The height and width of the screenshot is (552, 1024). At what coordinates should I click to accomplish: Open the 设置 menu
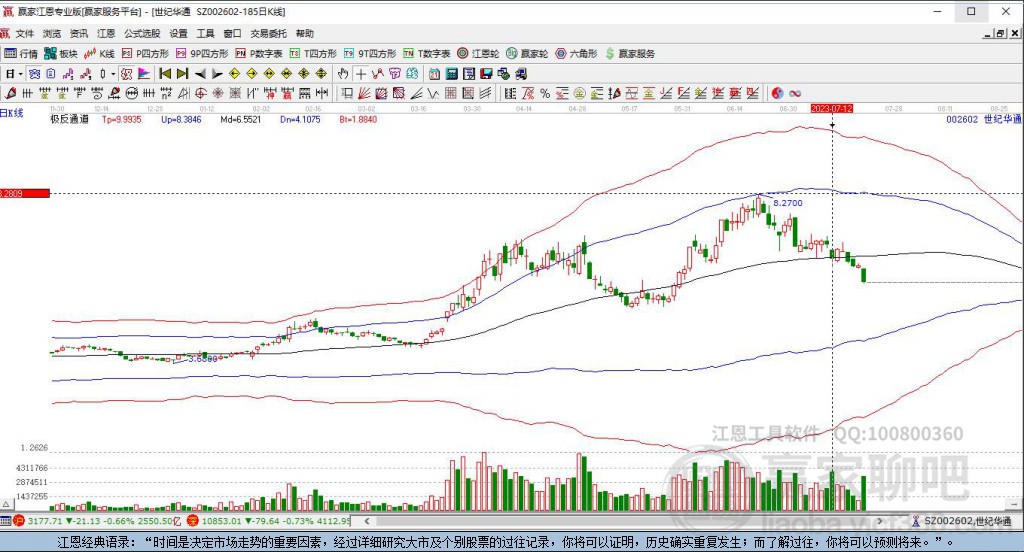(x=178, y=33)
